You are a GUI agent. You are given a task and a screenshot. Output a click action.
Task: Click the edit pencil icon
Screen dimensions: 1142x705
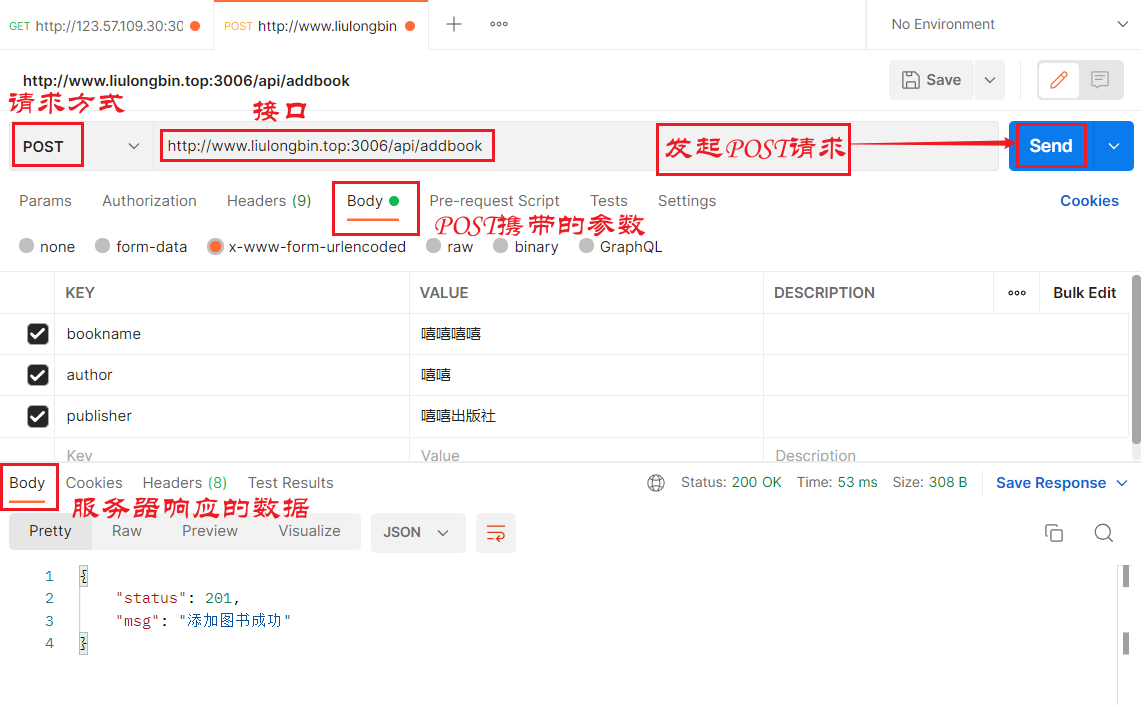(1059, 79)
